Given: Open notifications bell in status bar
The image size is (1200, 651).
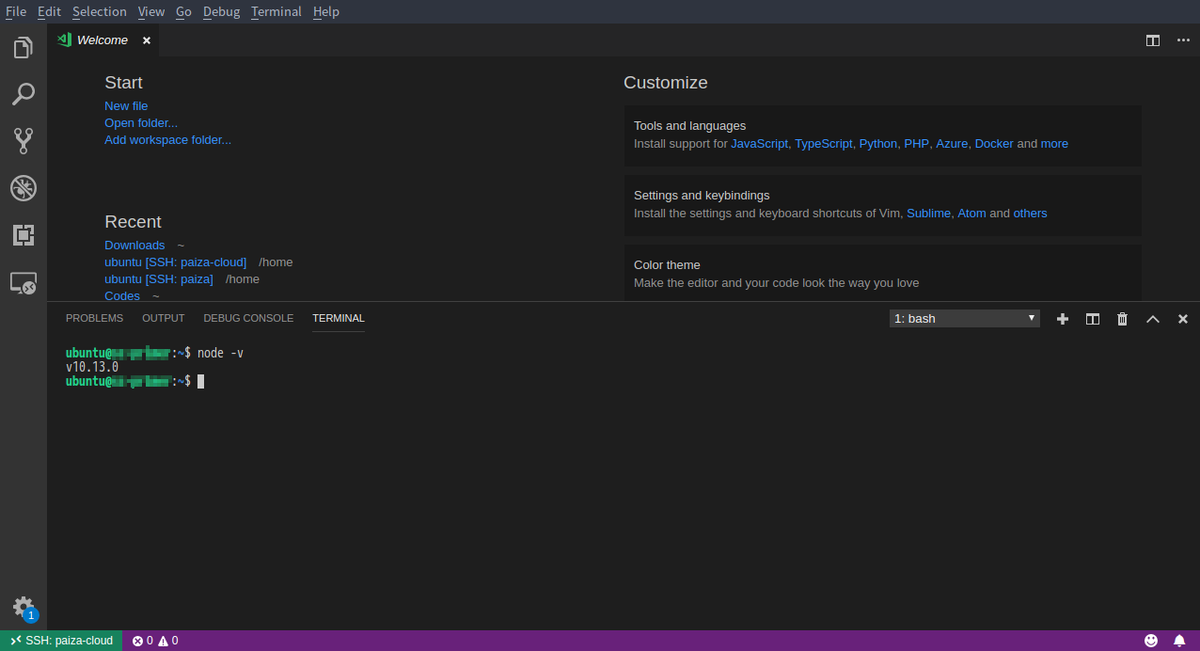Looking at the screenshot, I should click(x=1180, y=640).
